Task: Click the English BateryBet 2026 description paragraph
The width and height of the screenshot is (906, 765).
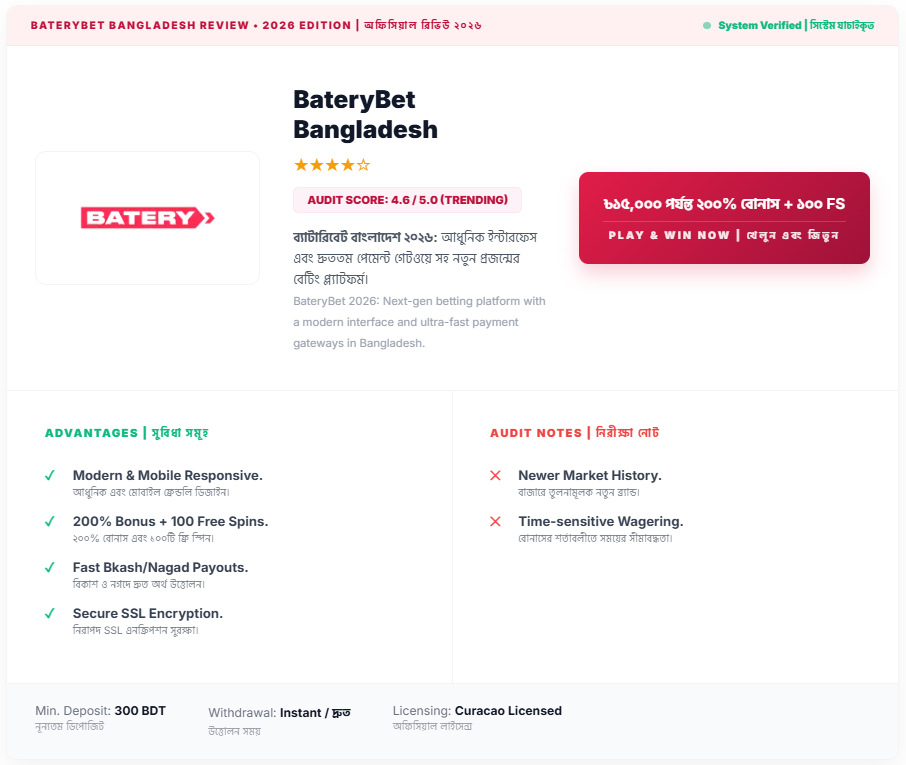Action: coord(419,322)
